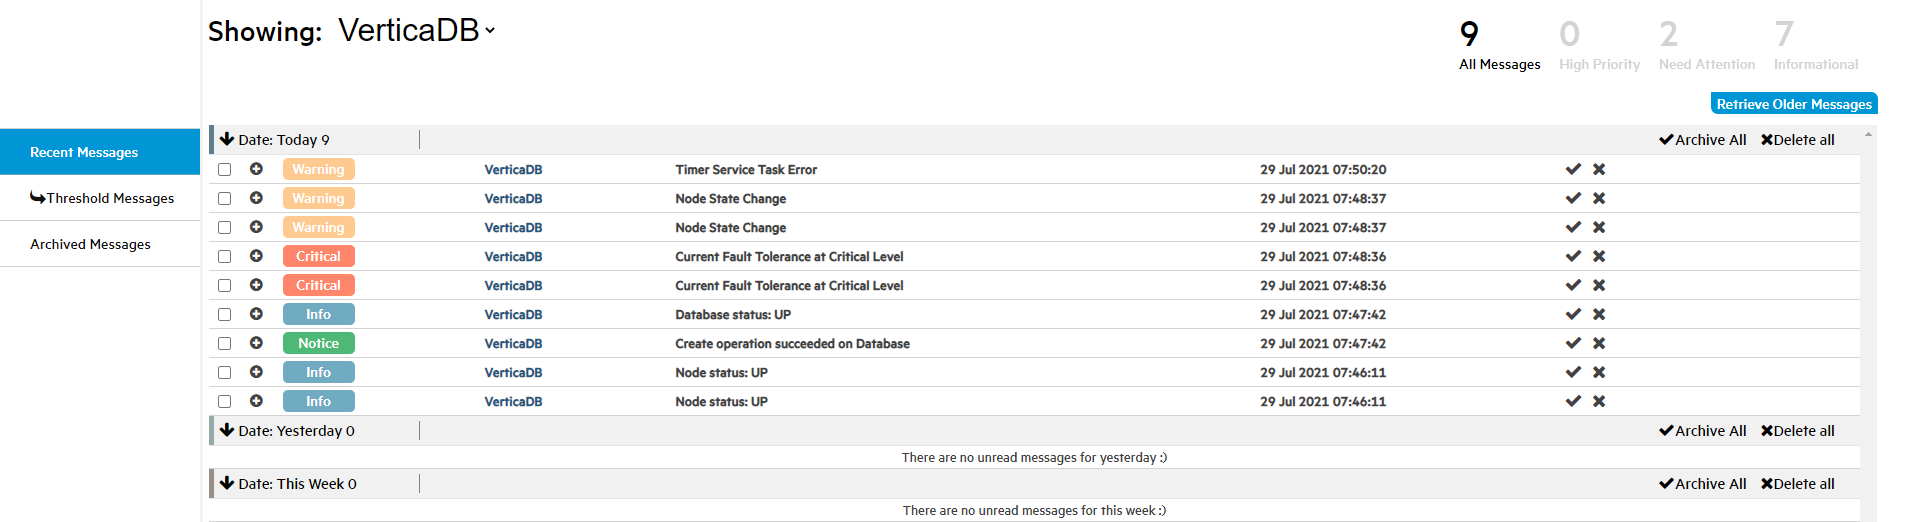Archive all of today's messages
Image resolution: width=1912 pixels, height=522 pixels.
[x=1702, y=140]
